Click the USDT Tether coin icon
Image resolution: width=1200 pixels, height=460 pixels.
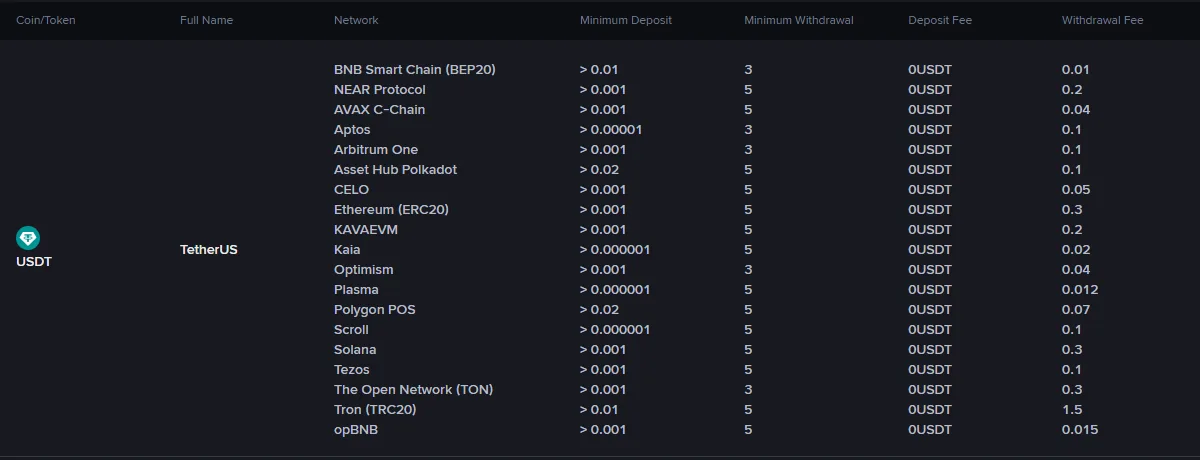pyautogui.click(x=28, y=238)
